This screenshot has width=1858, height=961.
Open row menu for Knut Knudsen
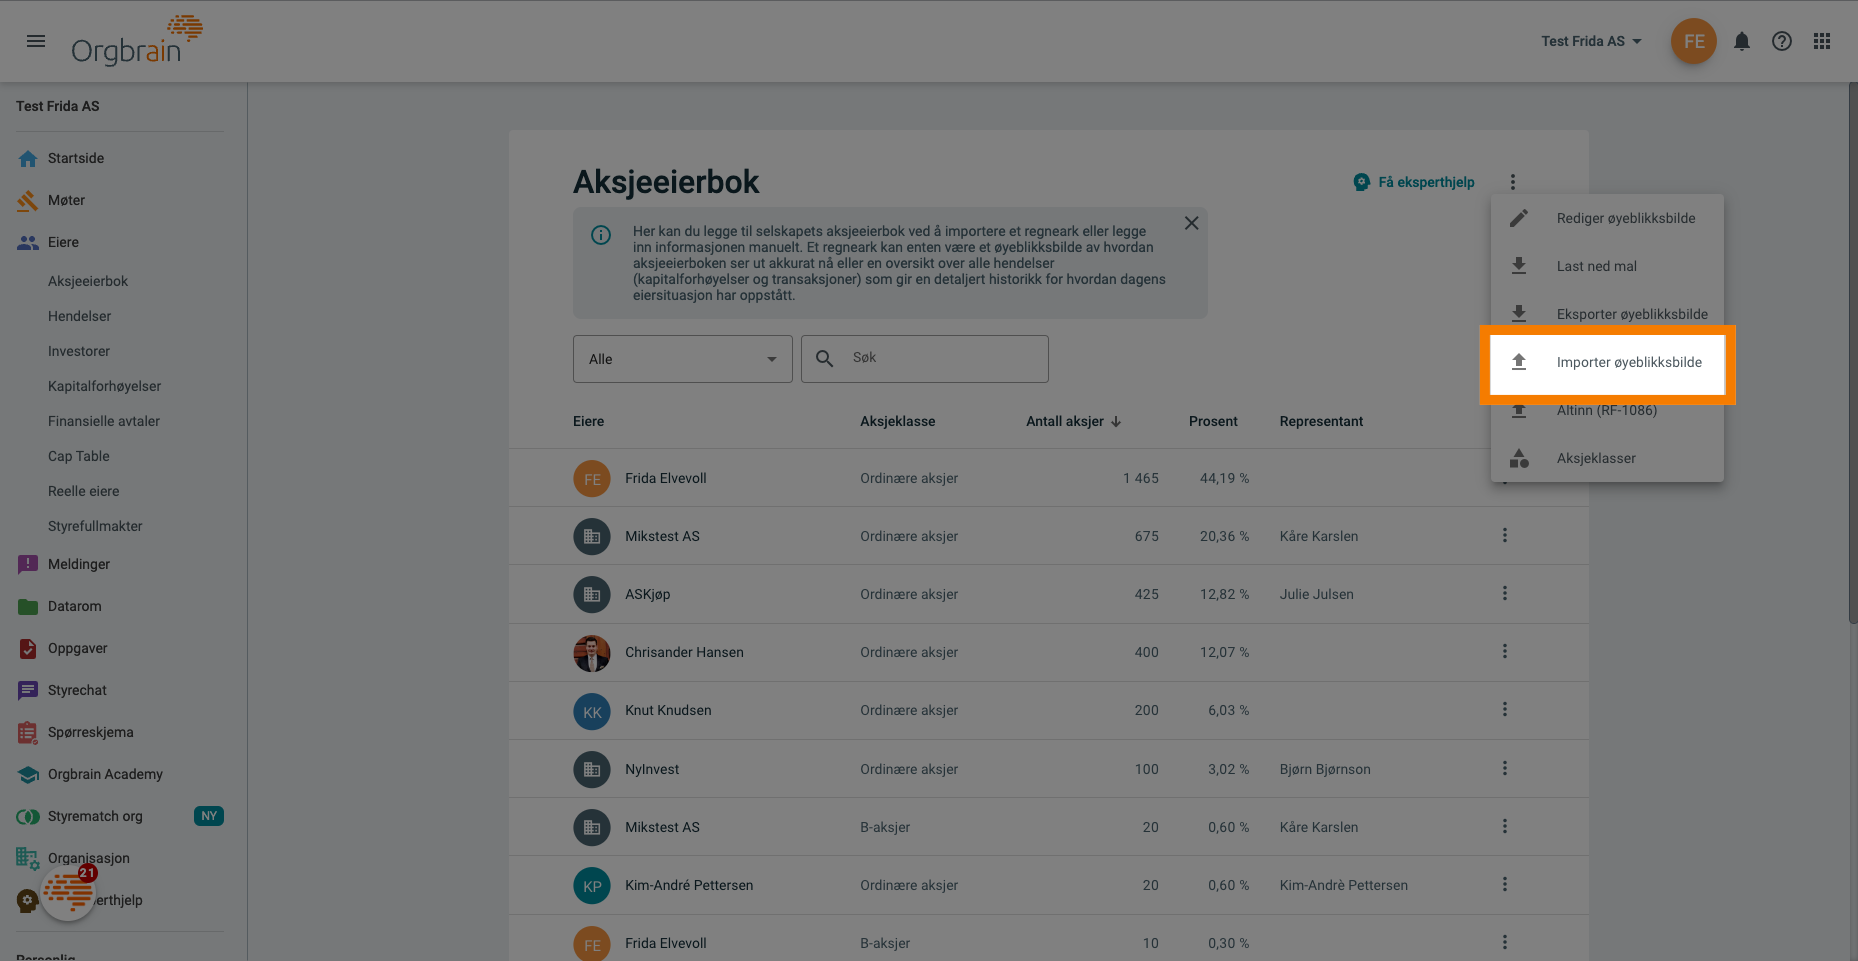pos(1504,709)
